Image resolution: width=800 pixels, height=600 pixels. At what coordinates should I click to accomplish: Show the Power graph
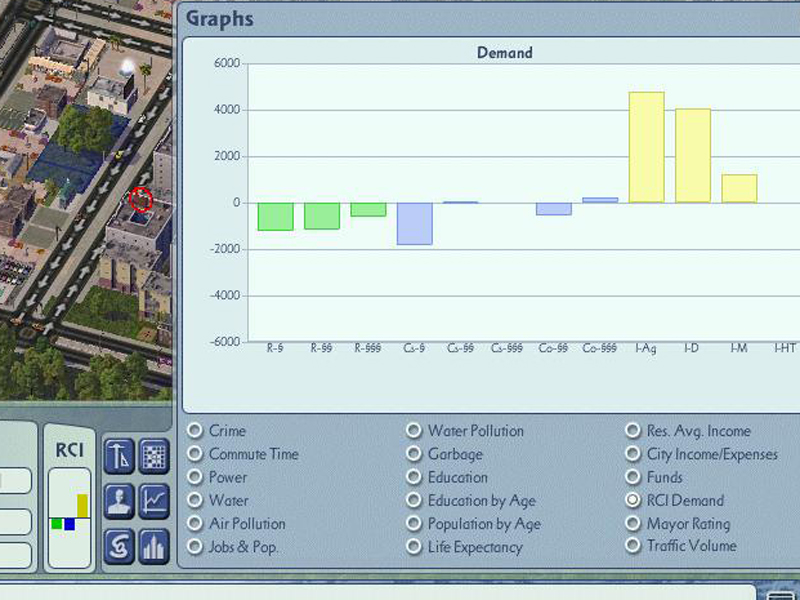click(196, 477)
